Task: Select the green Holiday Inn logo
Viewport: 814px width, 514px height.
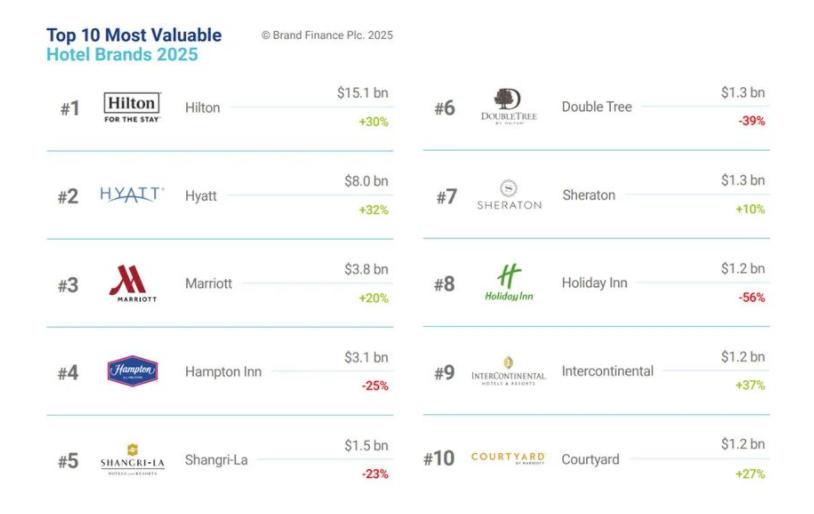Action: [509, 283]
